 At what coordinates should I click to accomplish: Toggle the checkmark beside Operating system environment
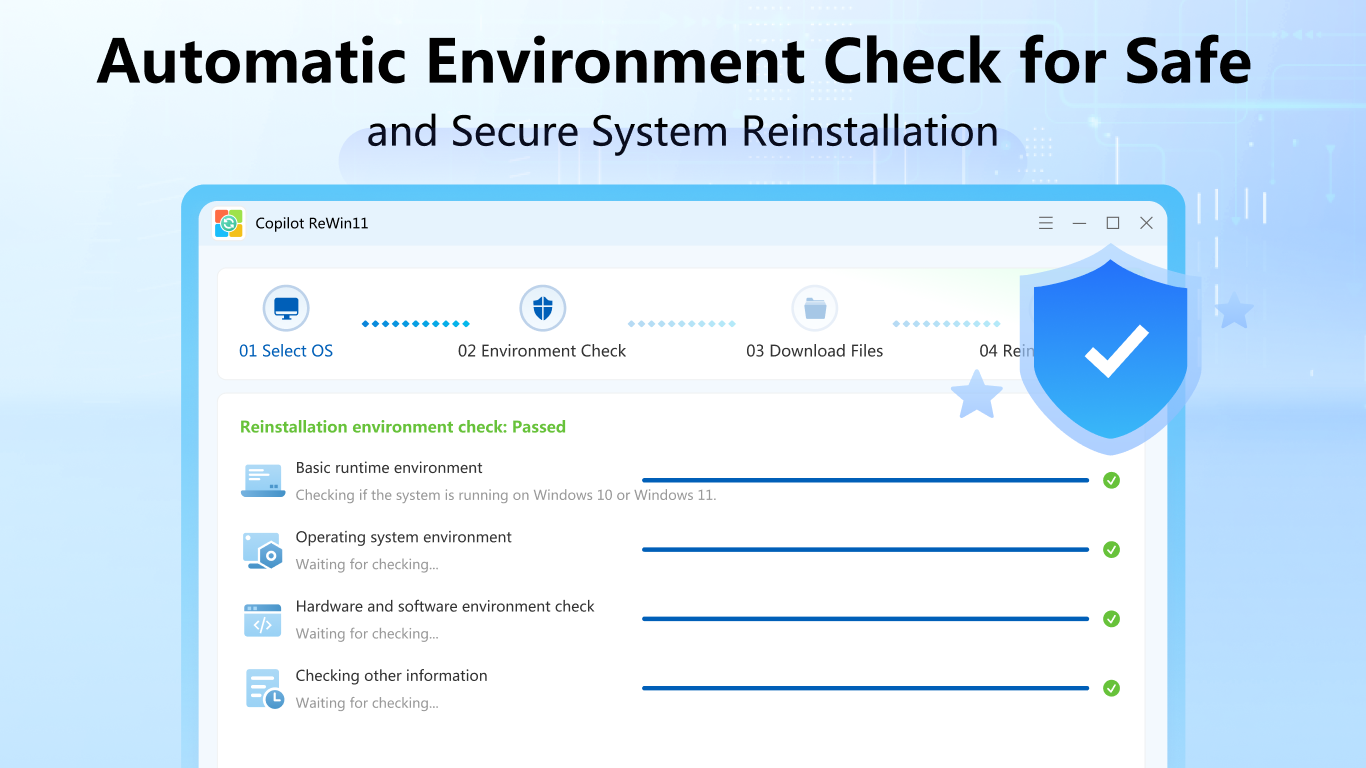coord(1111,549)
